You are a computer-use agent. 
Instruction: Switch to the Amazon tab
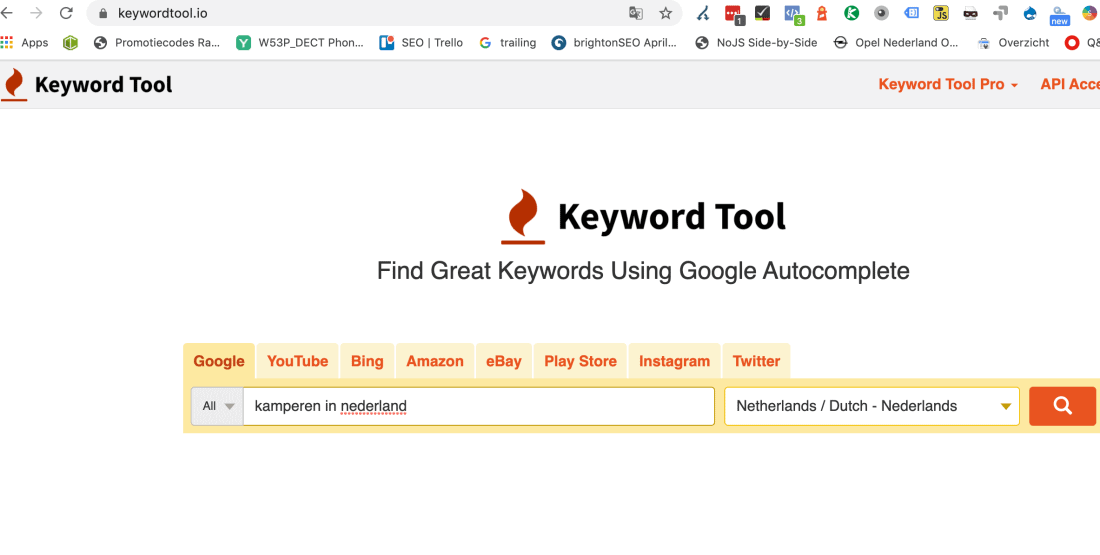click(435, 361)
